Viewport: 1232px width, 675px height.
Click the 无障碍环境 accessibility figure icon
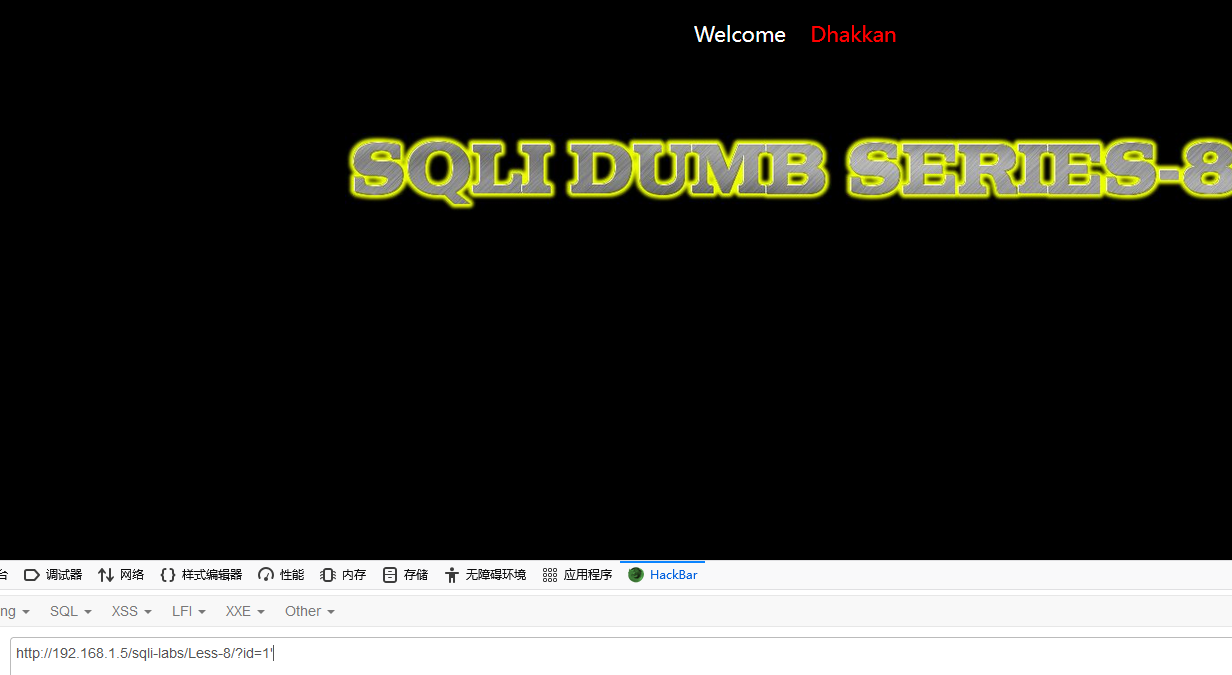coord(452,575)
